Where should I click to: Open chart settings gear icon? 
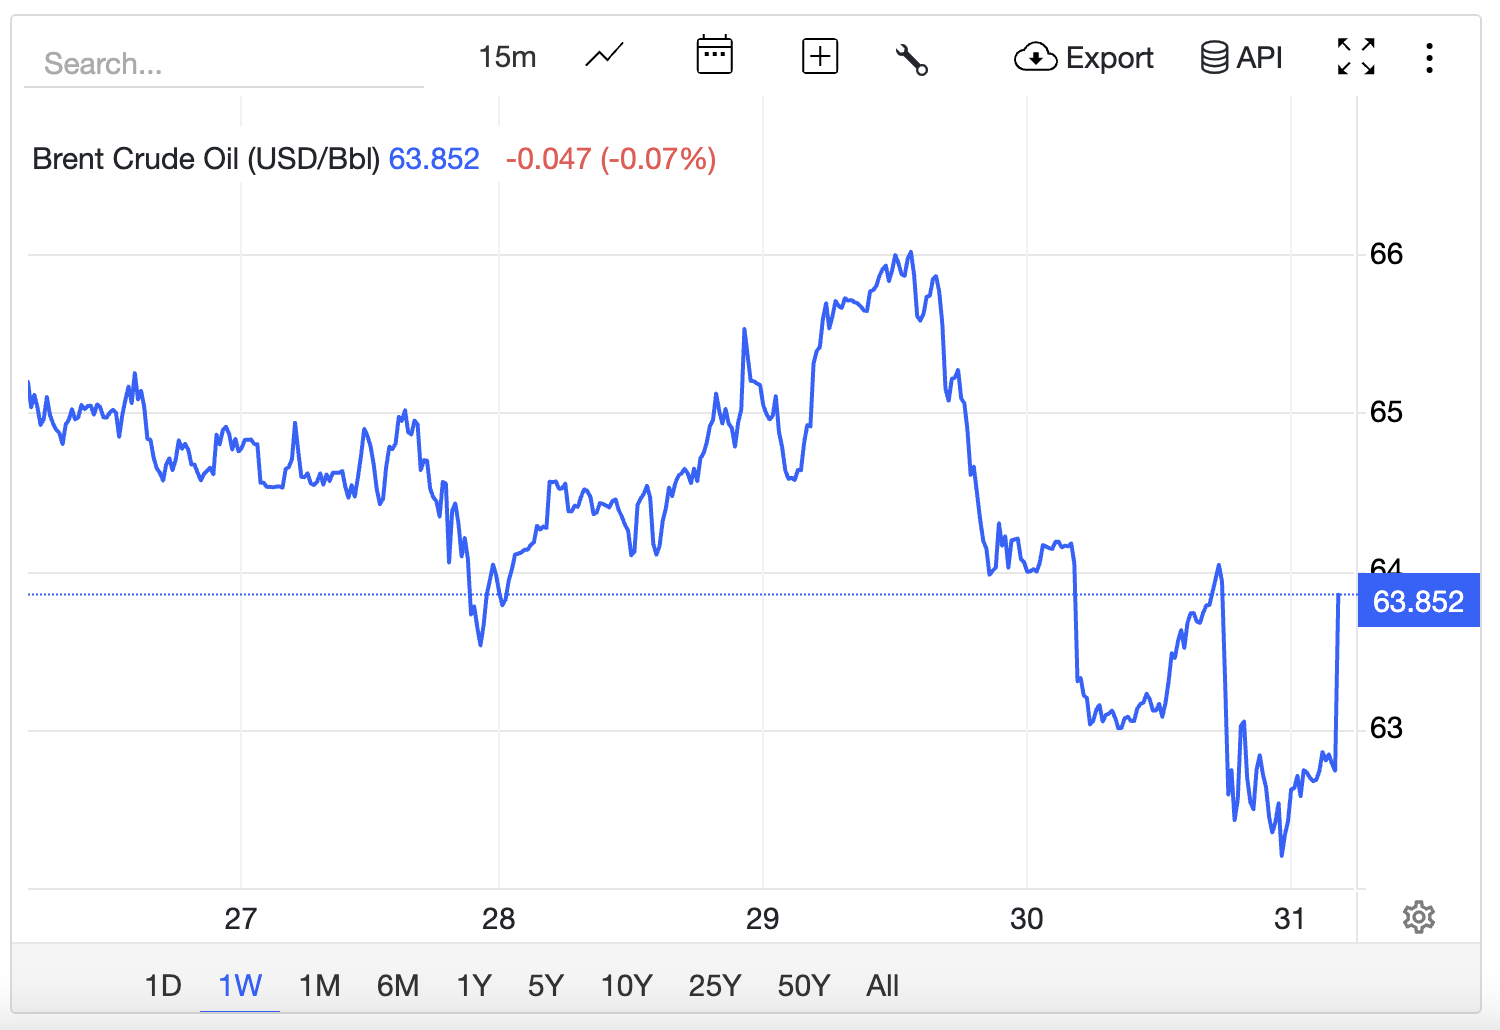1418,917
